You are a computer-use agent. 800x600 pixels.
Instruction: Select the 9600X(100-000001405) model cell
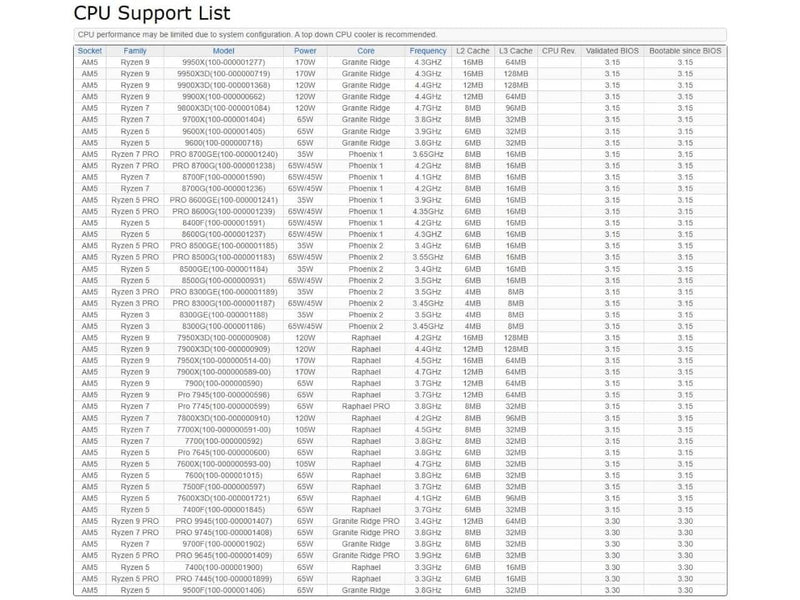(223, 131)
